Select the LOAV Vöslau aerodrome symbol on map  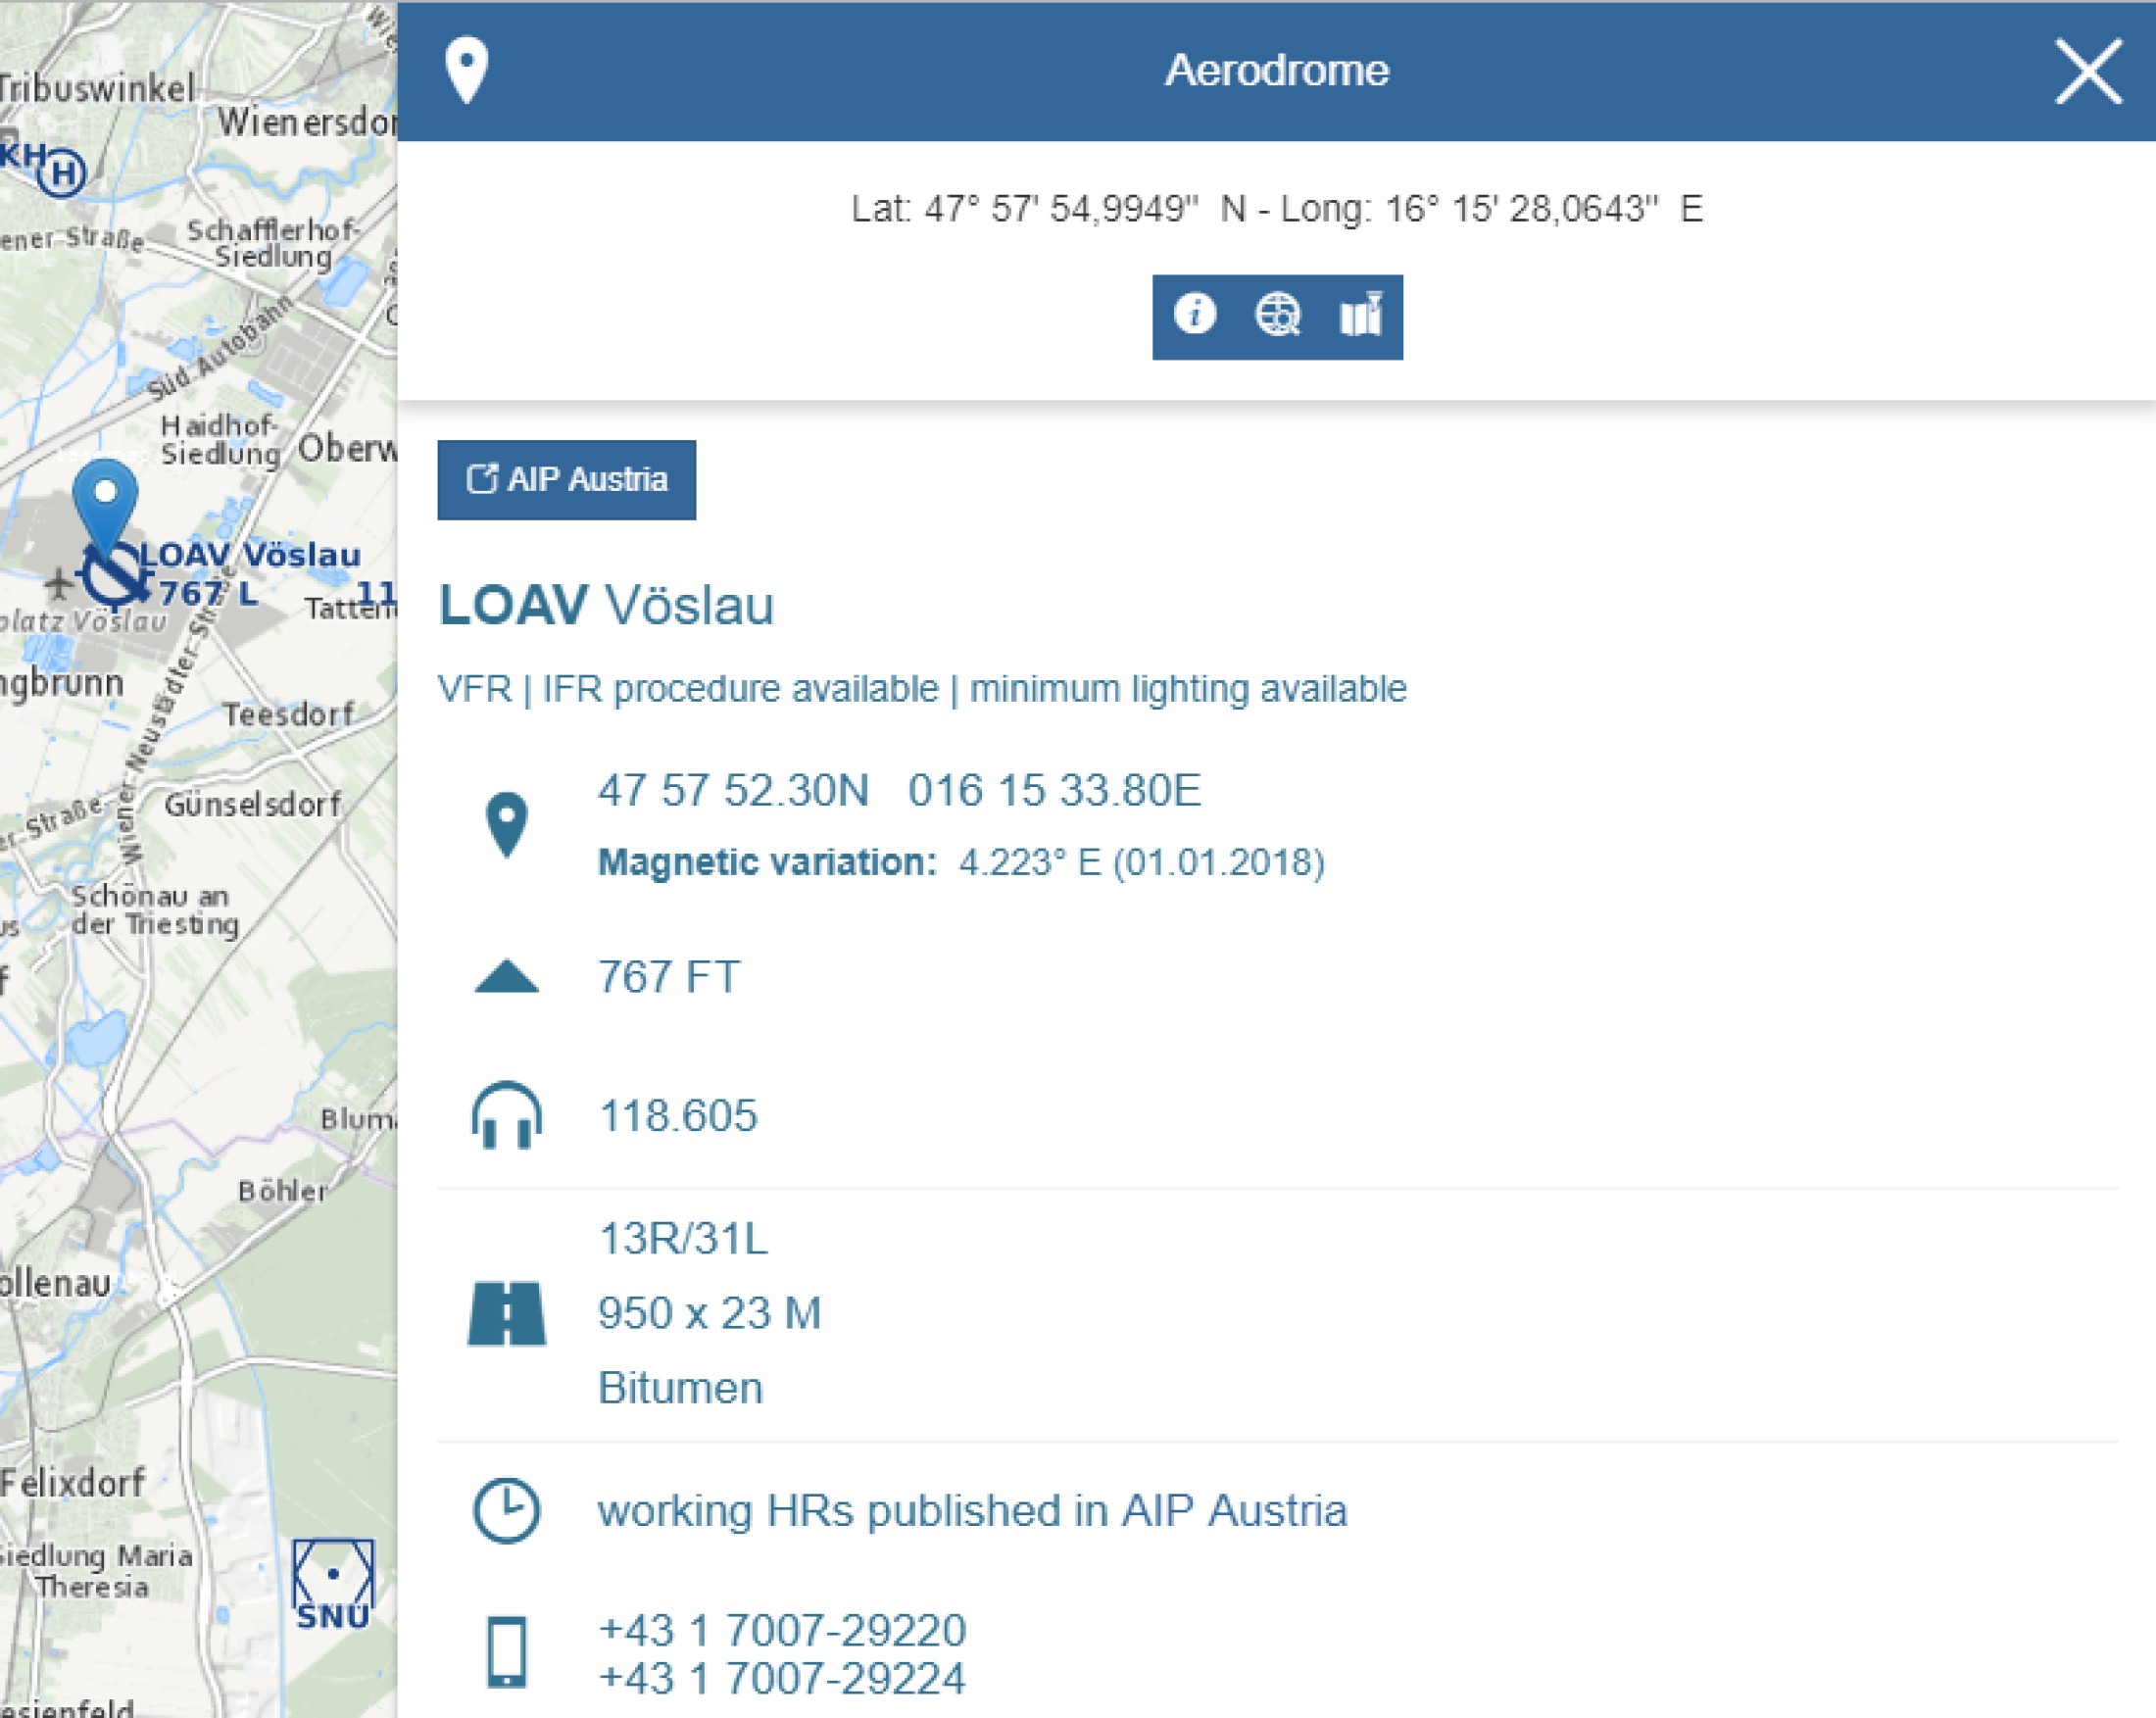(x=115, y=576)
